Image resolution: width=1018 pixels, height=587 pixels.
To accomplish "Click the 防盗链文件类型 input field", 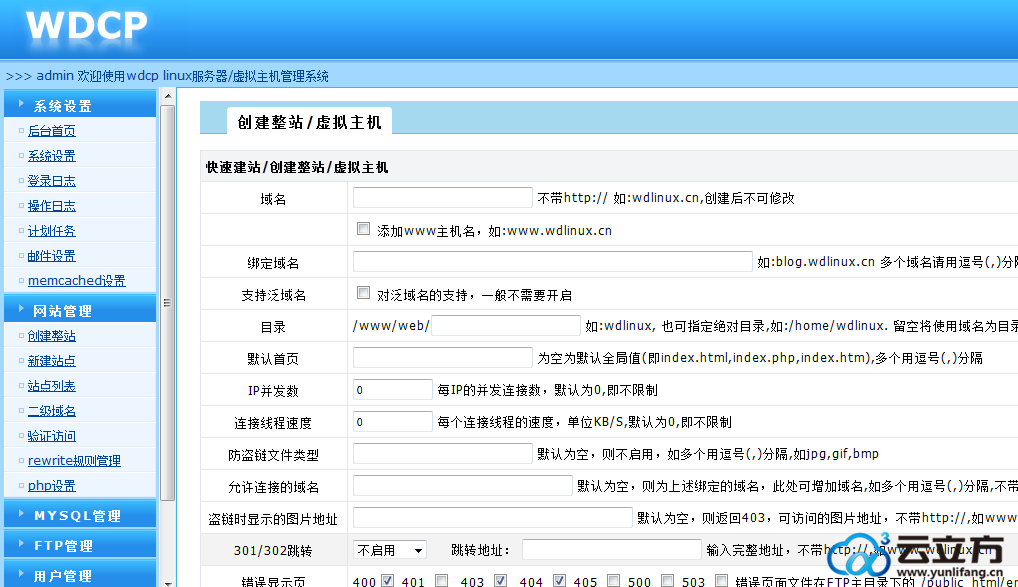I will pos(443,453).
